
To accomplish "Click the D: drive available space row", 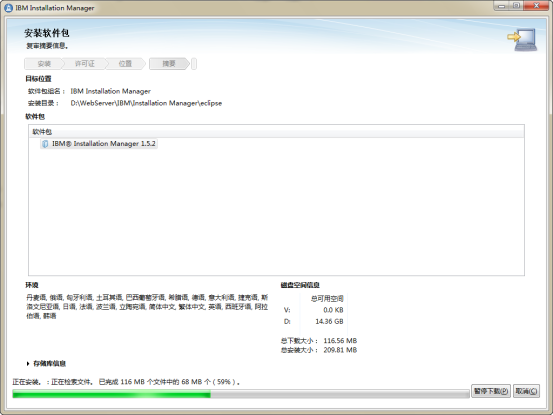I will [x=314, y=322].
